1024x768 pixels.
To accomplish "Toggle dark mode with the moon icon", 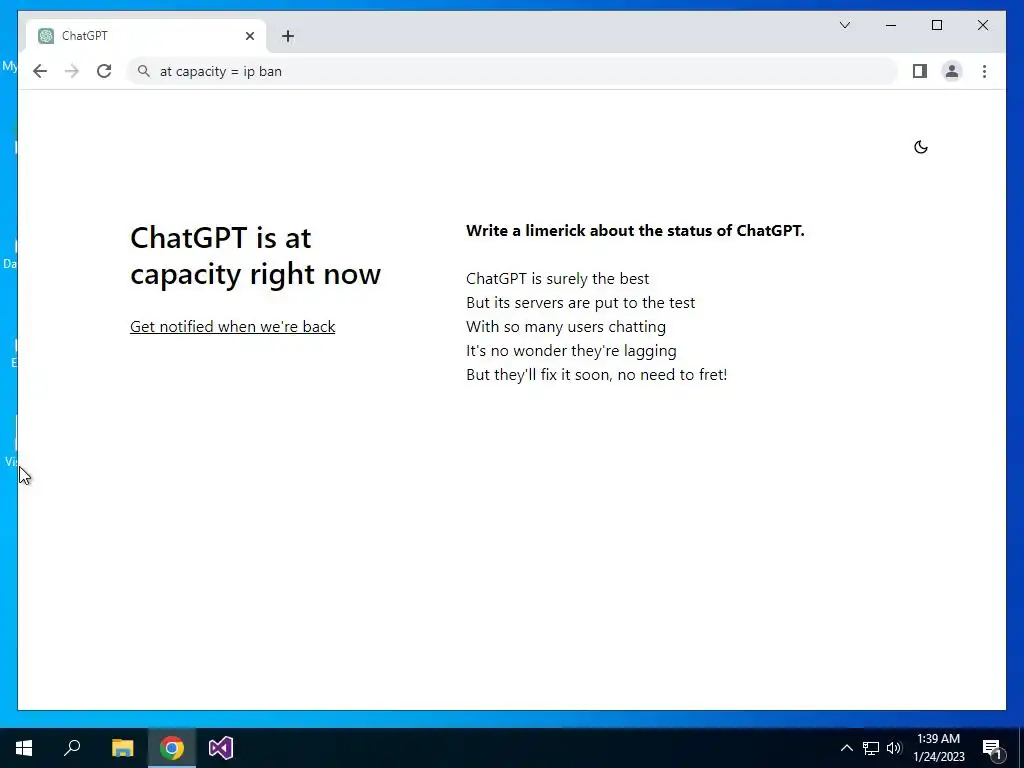I will coord(921,147).
